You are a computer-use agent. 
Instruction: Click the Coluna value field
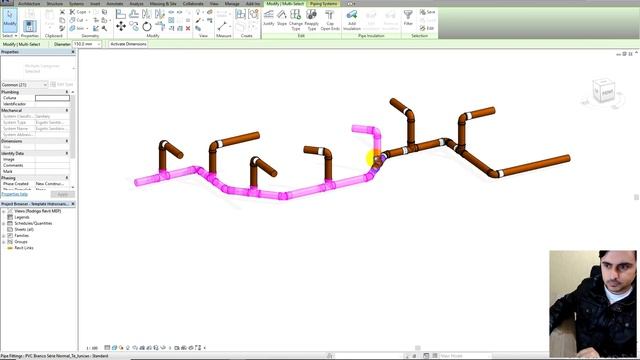click(x=52, y=98)
